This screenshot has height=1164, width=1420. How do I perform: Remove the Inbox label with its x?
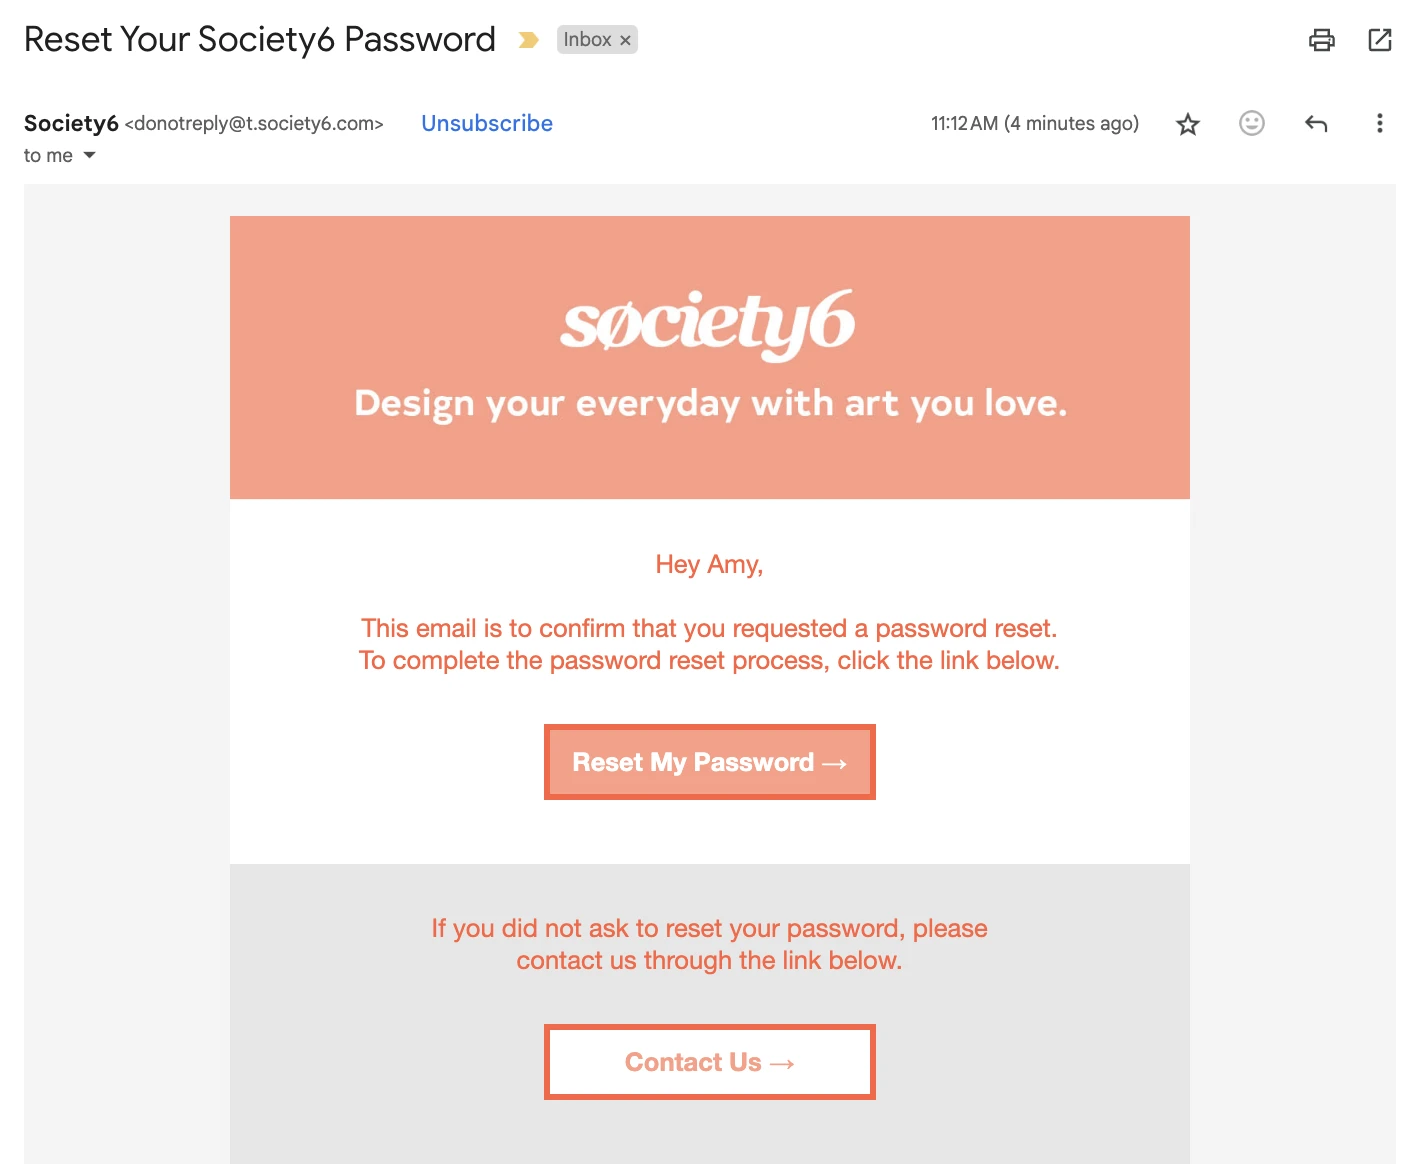(x=626, y=41)
